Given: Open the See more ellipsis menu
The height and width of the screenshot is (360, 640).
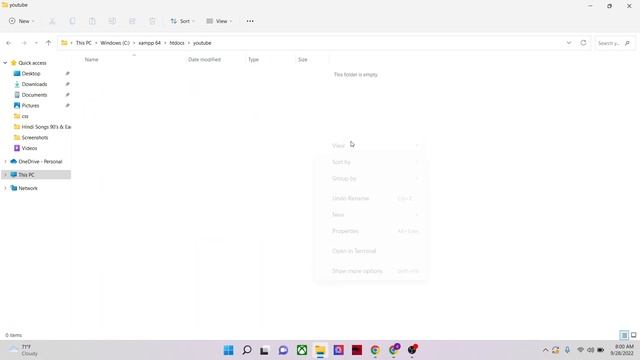Looking at the screenshot, I should tap(250, 21).
